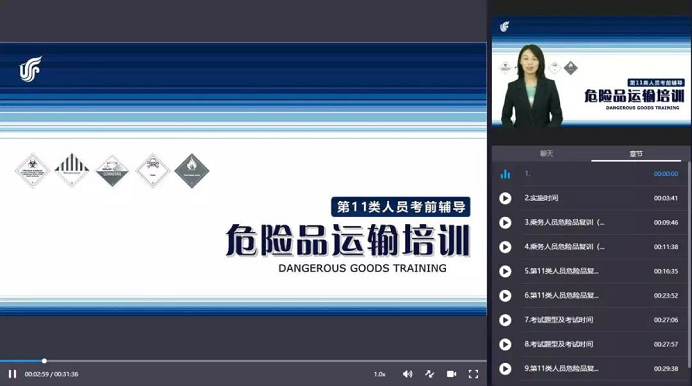This screenshot has width=692, height=386.
Task: Click the video progress bar handle
Action: (44, 361)
